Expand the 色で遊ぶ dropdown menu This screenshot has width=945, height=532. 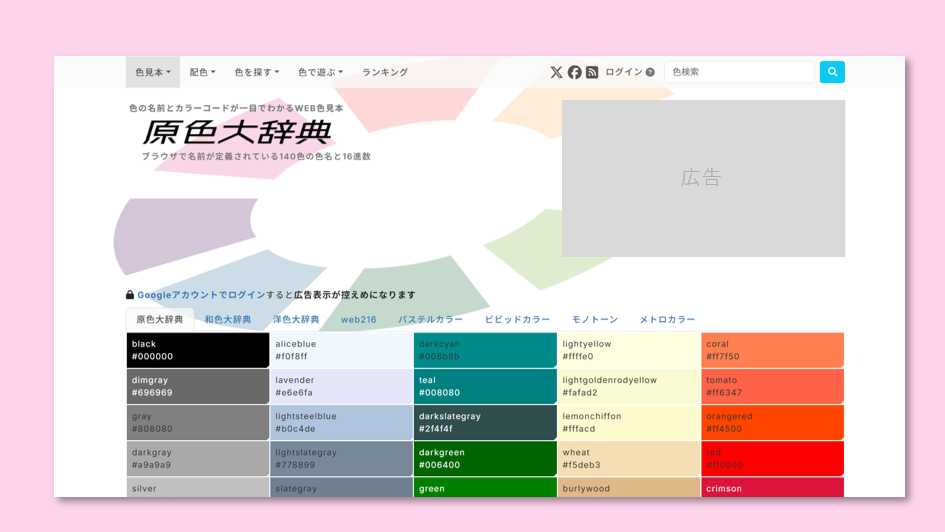point(320,72)
